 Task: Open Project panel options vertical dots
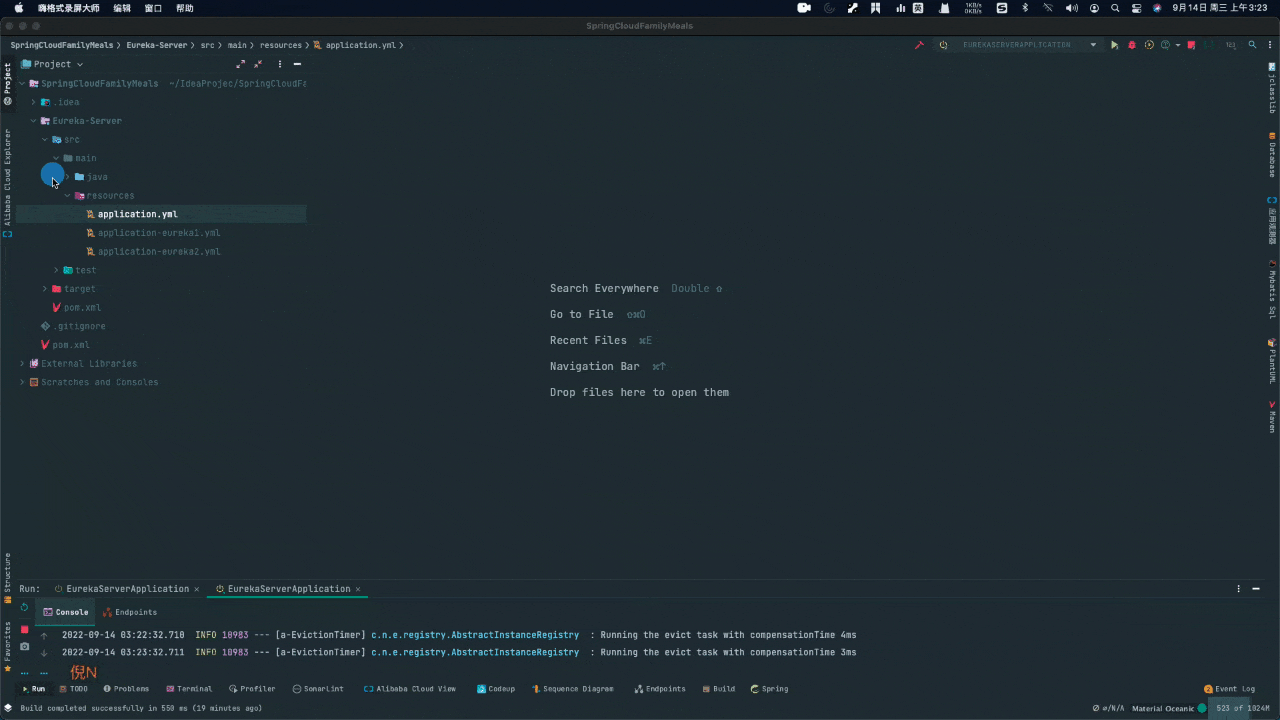click(280, 64)
